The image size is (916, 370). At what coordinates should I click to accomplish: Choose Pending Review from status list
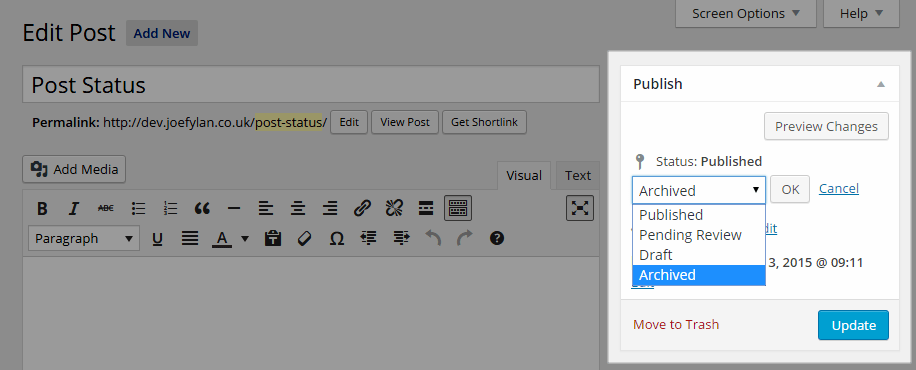coord(699,235)
